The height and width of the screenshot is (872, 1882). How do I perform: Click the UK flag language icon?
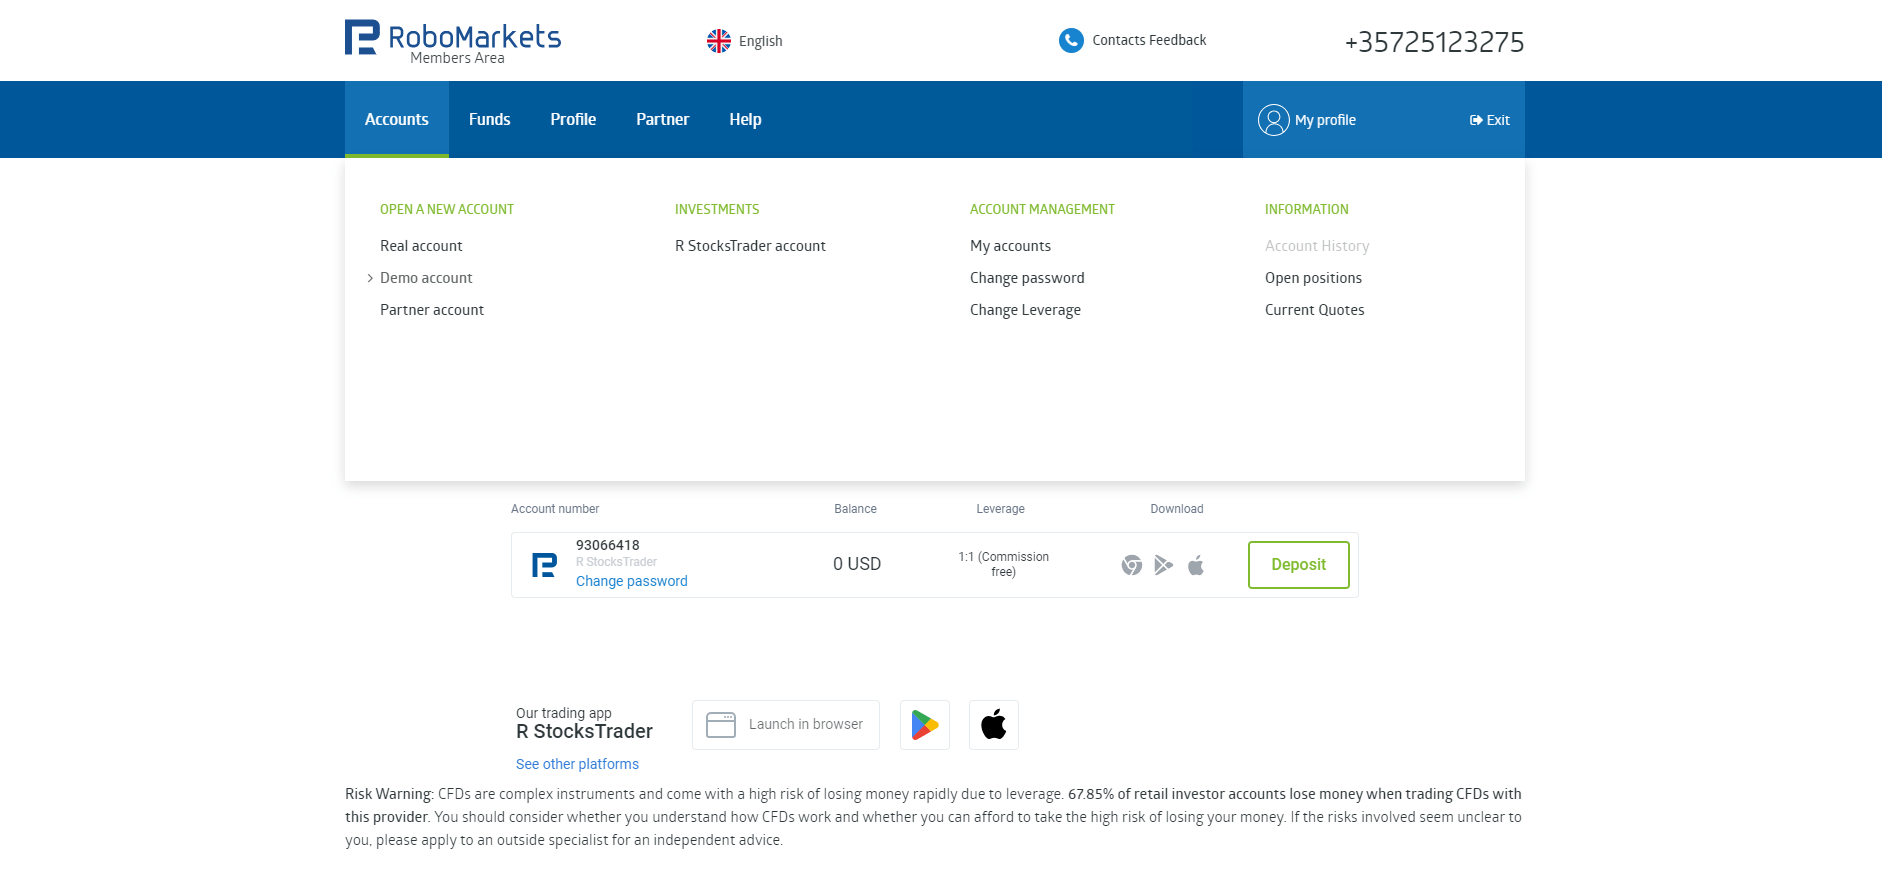[719, 41]
